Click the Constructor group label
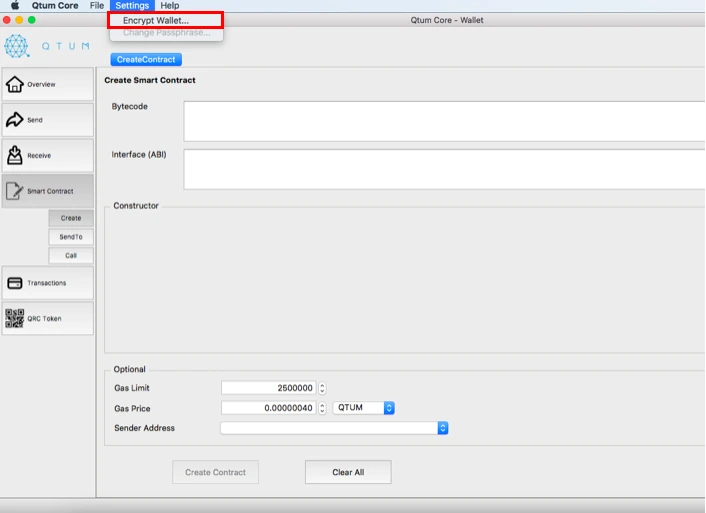Screen dimensions: 706x513 click(136, 206)
